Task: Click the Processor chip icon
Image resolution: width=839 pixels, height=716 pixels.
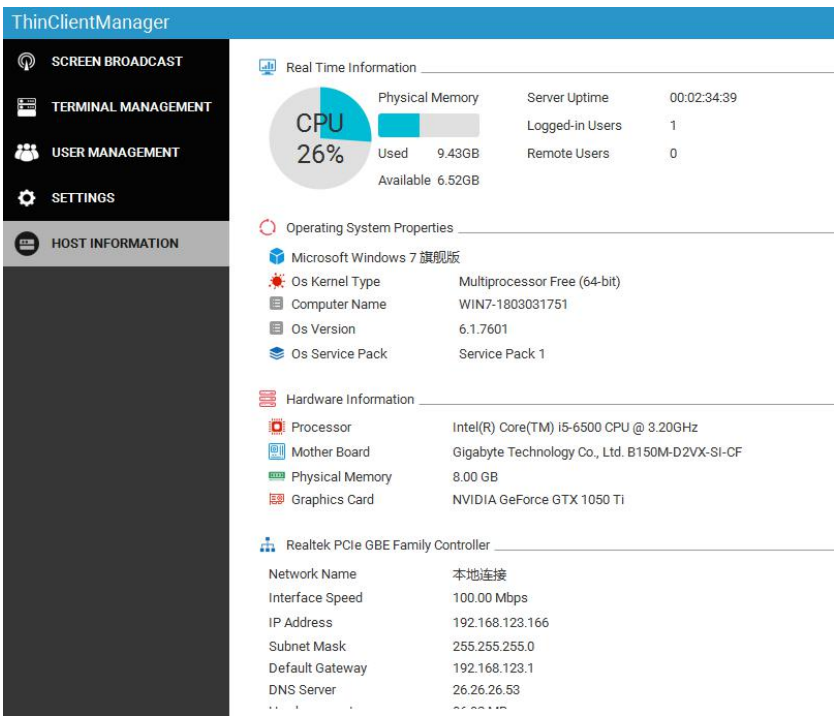Action: click(x=277, y=427)
